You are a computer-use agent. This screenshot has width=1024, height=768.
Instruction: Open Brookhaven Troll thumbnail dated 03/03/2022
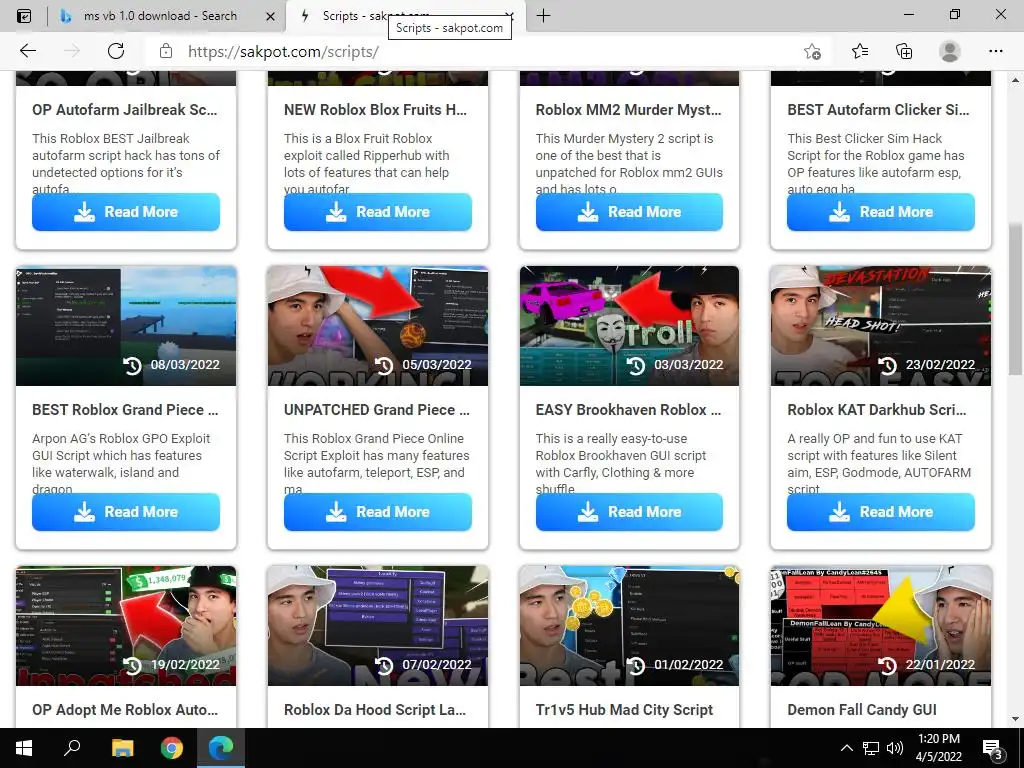pos(629,325)
